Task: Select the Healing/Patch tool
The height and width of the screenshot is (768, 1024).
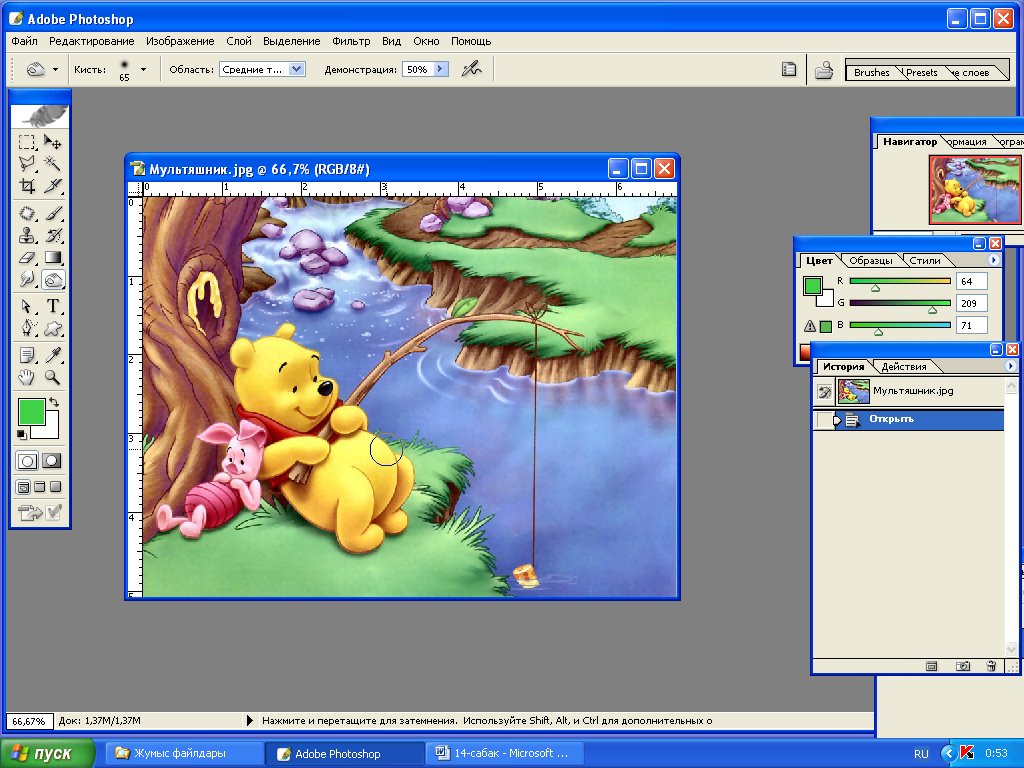Action: click(x=27, y=214)
